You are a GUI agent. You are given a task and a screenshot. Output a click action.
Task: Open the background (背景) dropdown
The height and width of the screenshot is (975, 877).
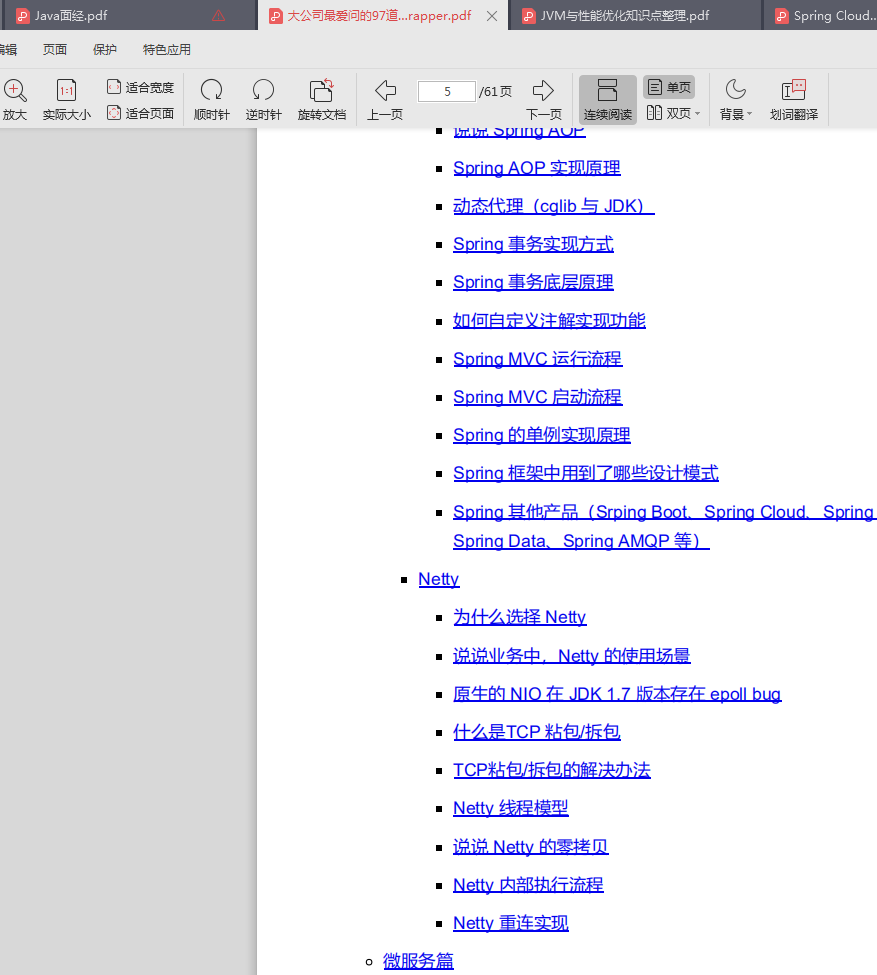(736, 99)
